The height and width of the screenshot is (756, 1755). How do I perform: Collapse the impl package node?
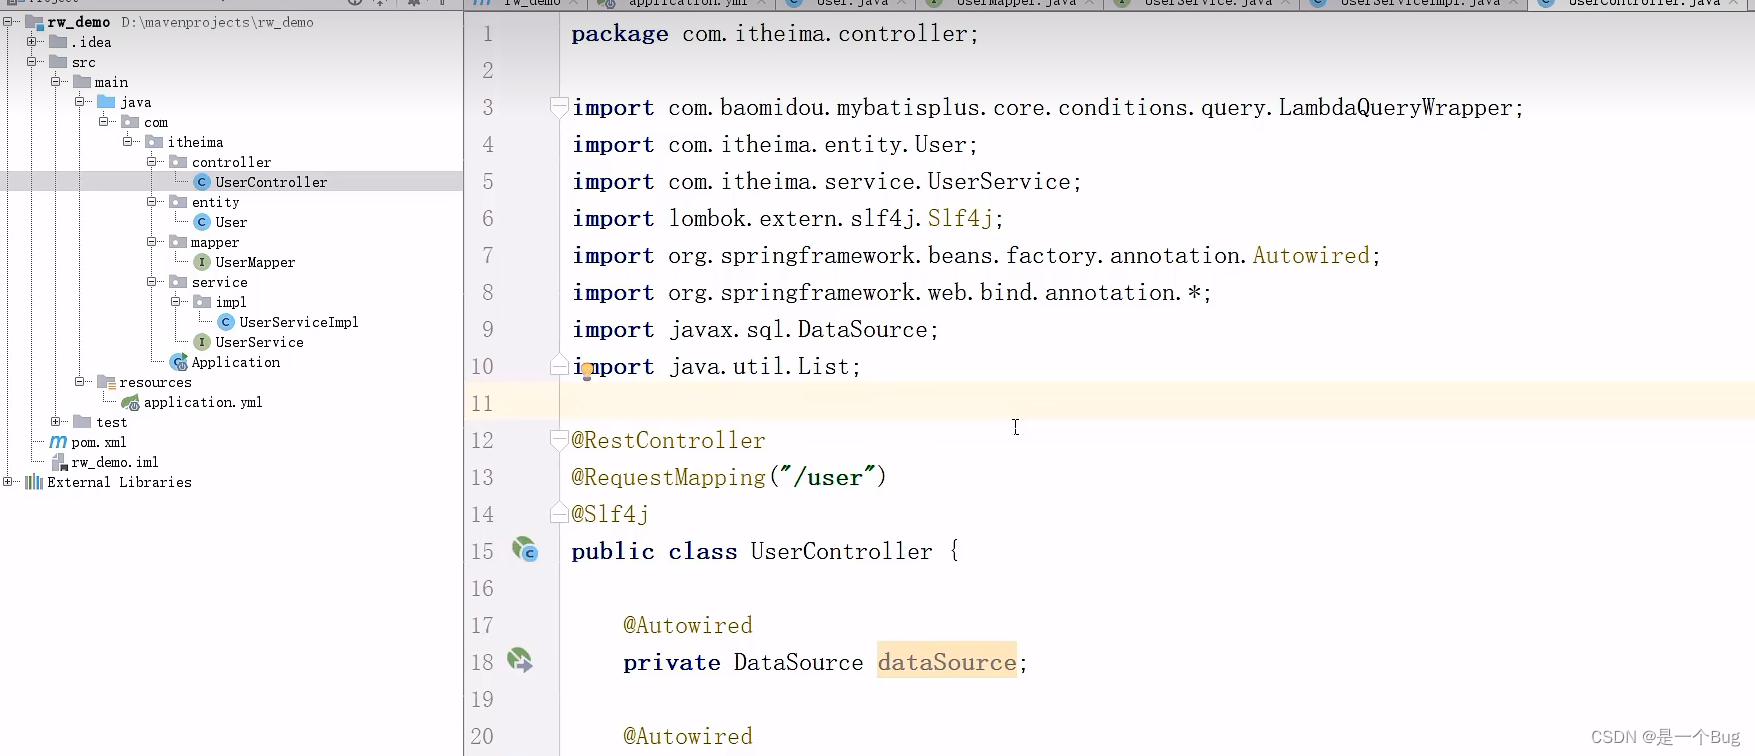point(176,301)
